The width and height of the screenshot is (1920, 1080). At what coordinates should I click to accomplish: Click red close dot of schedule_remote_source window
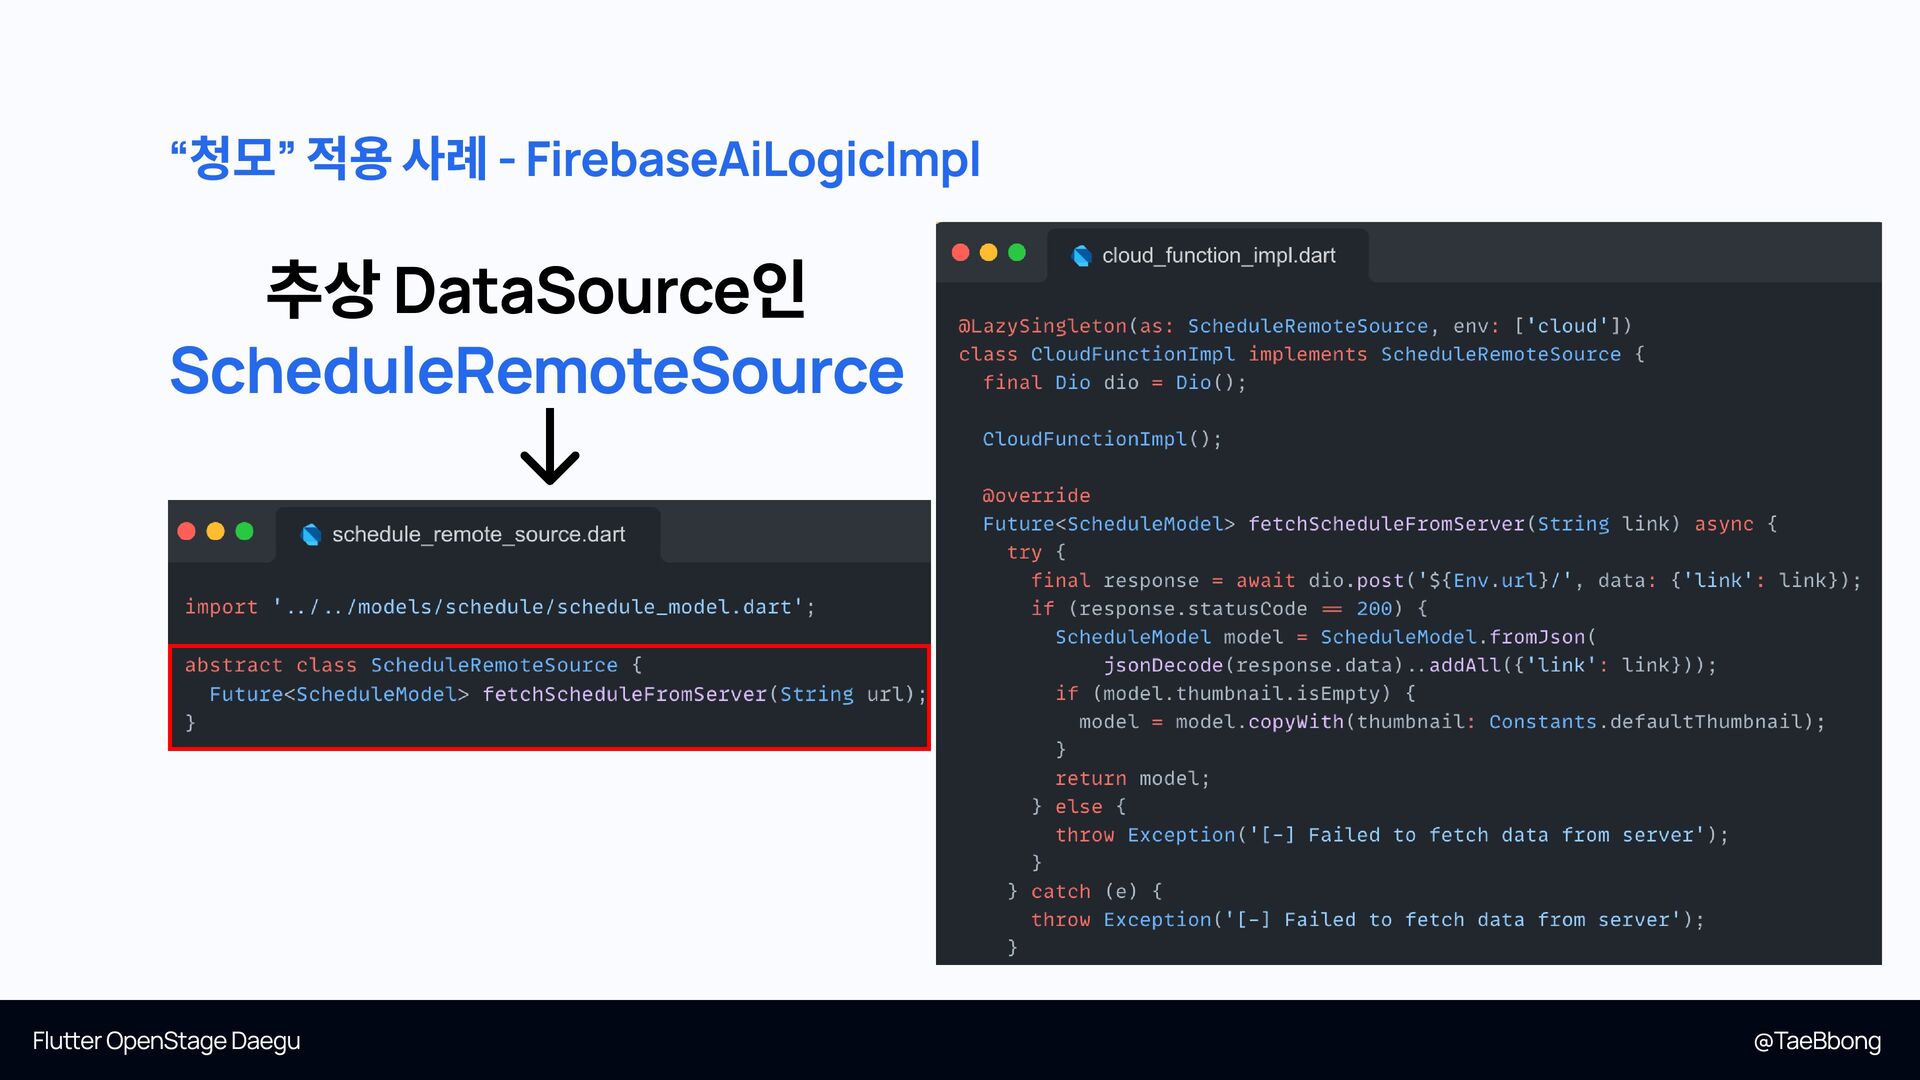click(x=187, y=532)
